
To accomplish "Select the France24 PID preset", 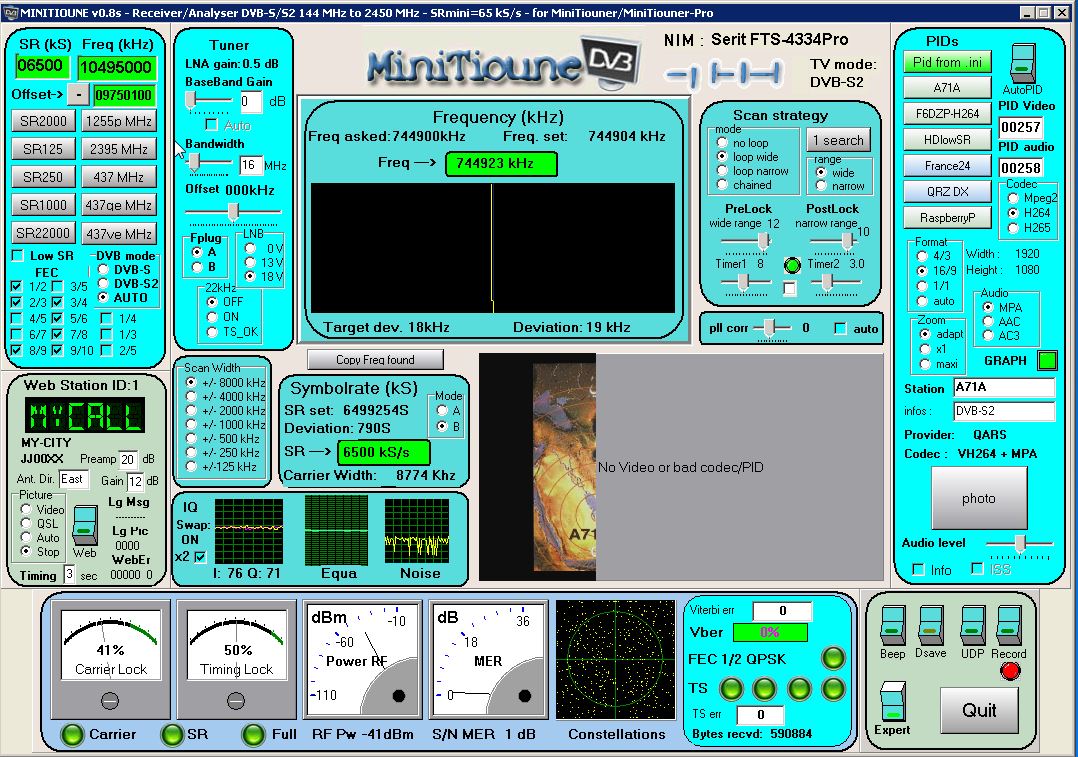I will pos(947,166).
